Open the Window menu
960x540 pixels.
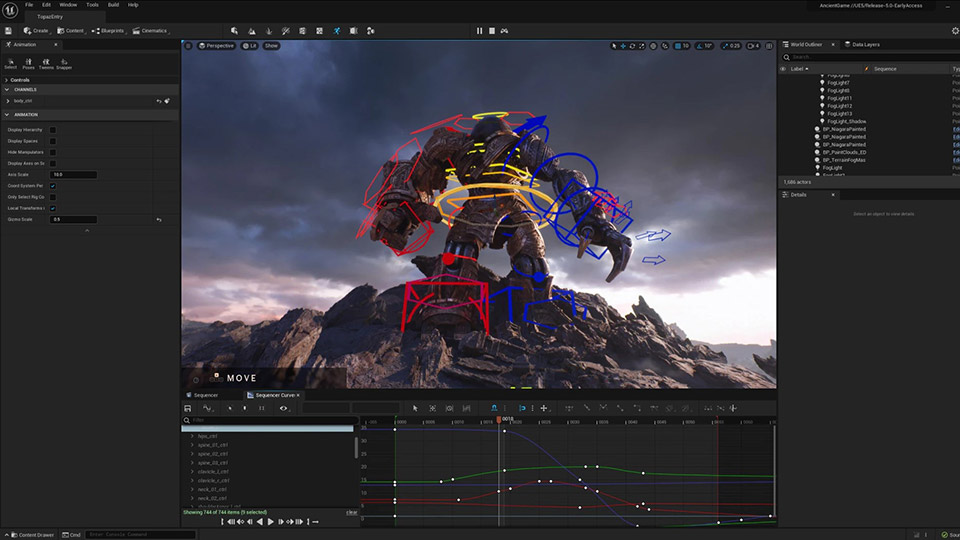point(68,5)
